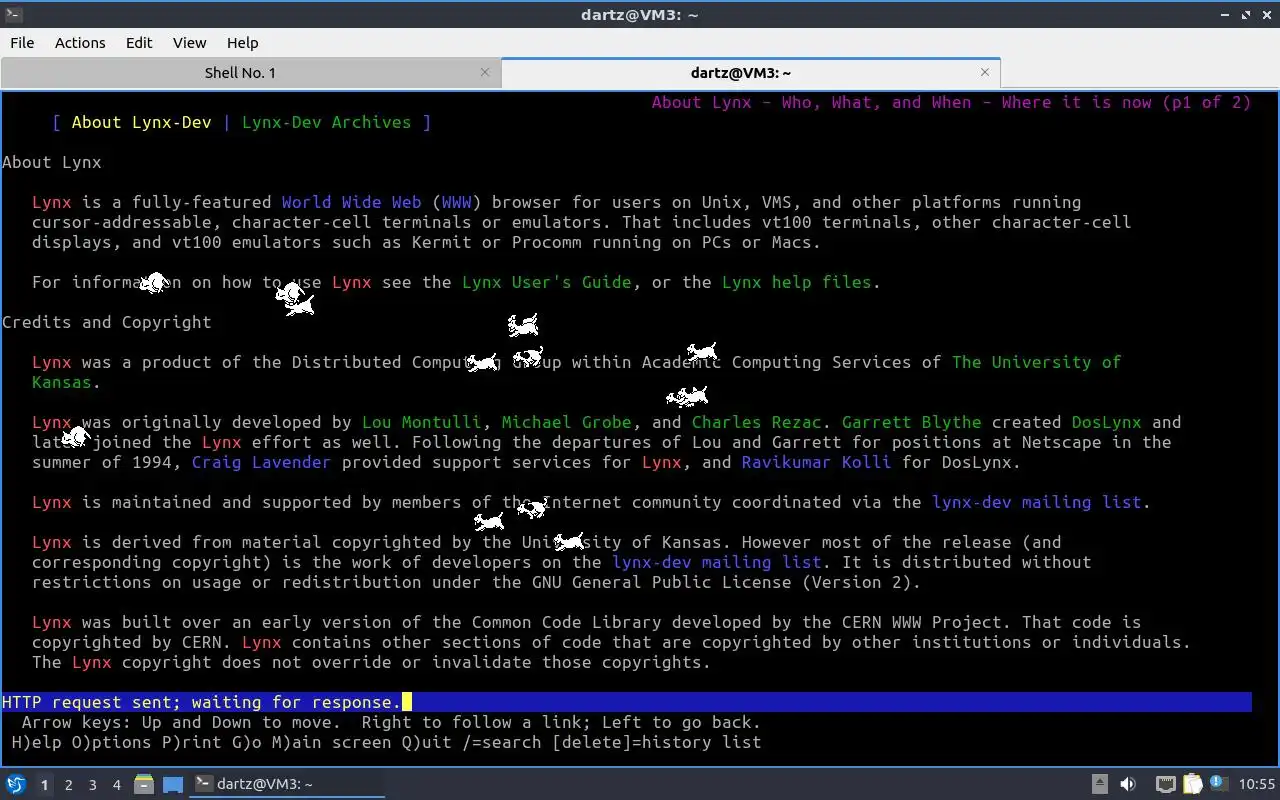Image resolution: width=1280 pixels, height=800 pixels.
Task: Follow the About Lynx-Dev link
Action: coord(141,122)
